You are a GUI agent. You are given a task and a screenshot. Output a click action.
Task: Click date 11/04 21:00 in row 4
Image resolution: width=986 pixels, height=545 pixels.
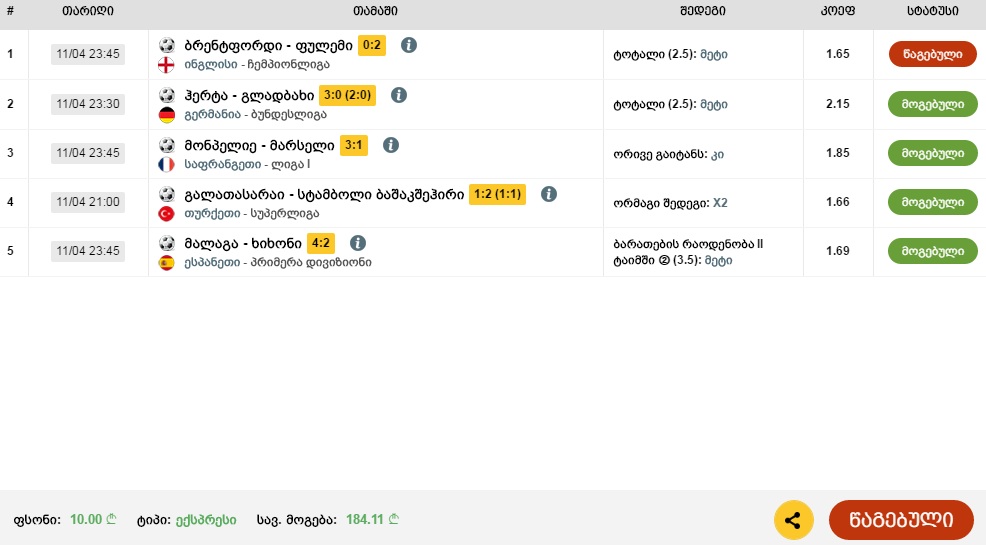point(88,202)
